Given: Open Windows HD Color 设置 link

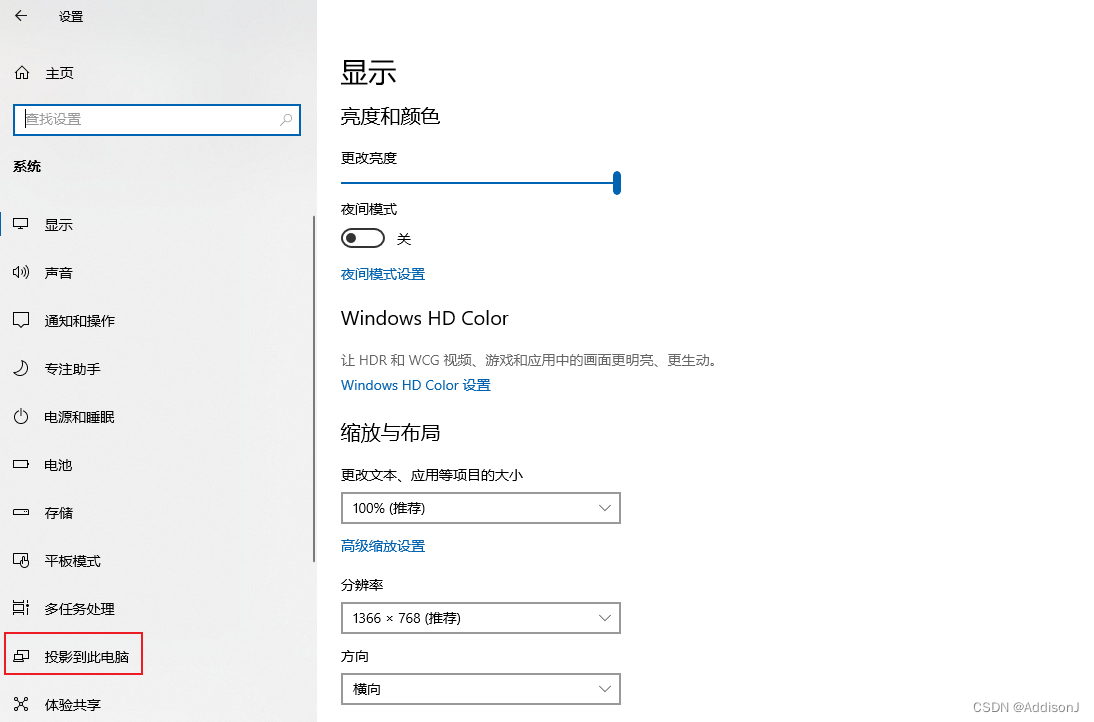Looking at the screenshot, I should (415, 384).
